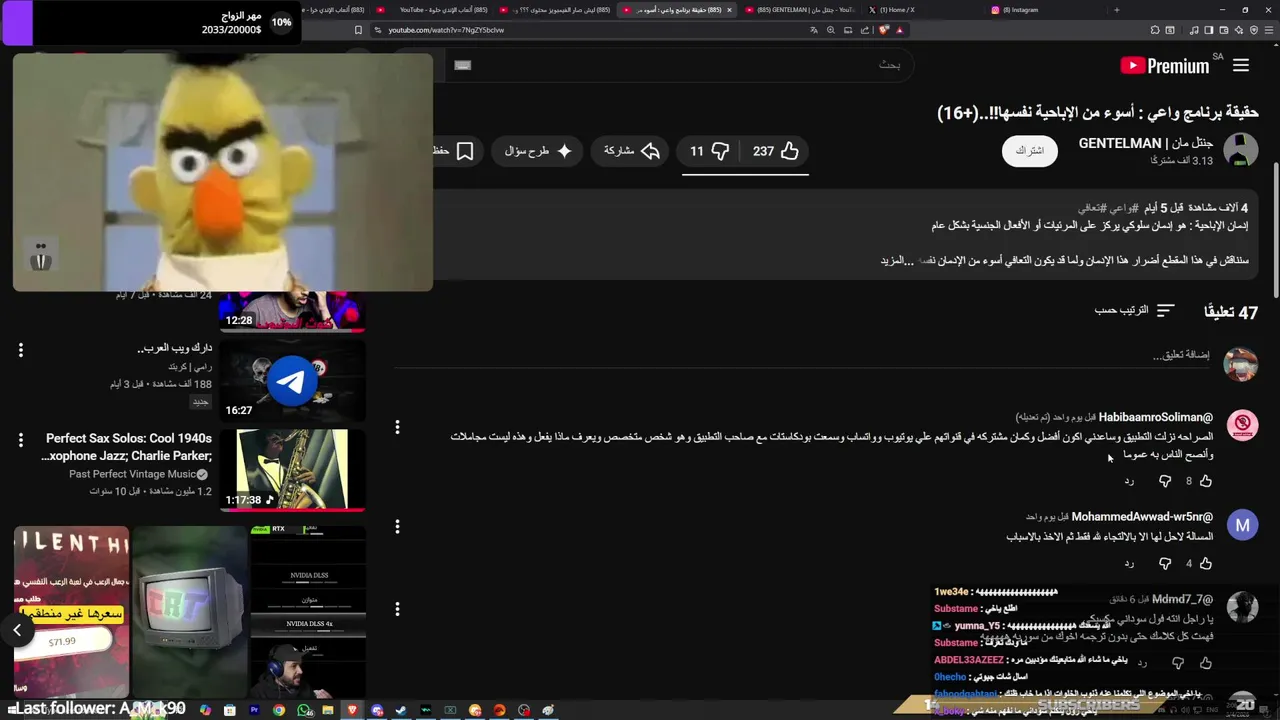The height and width of the screenshot is (720, 1280).
Task: Dislike MohammedAwwad-wr5nr's comment
Action: click(x=1165, y=563)
